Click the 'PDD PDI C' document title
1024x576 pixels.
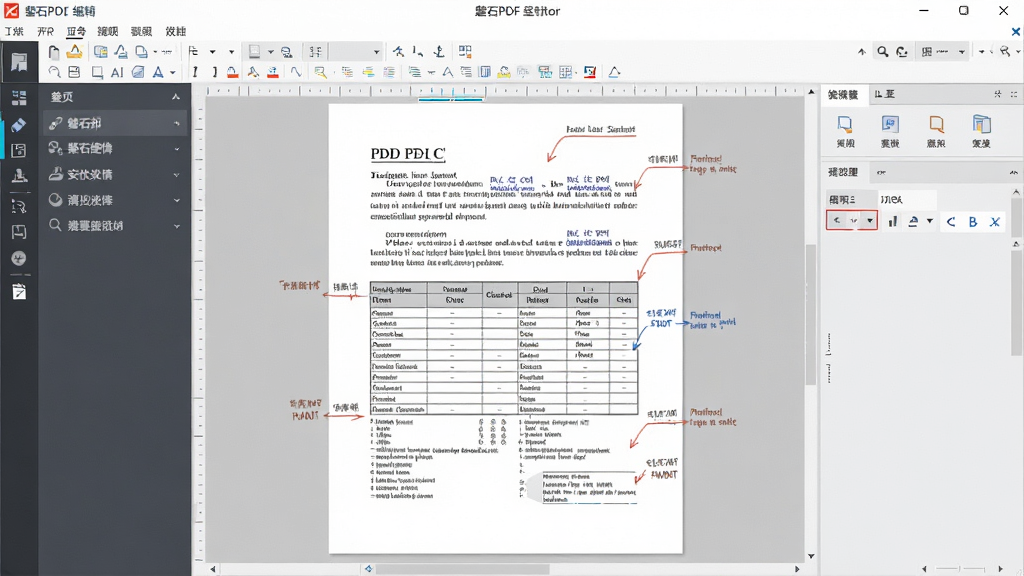point(408,153)
